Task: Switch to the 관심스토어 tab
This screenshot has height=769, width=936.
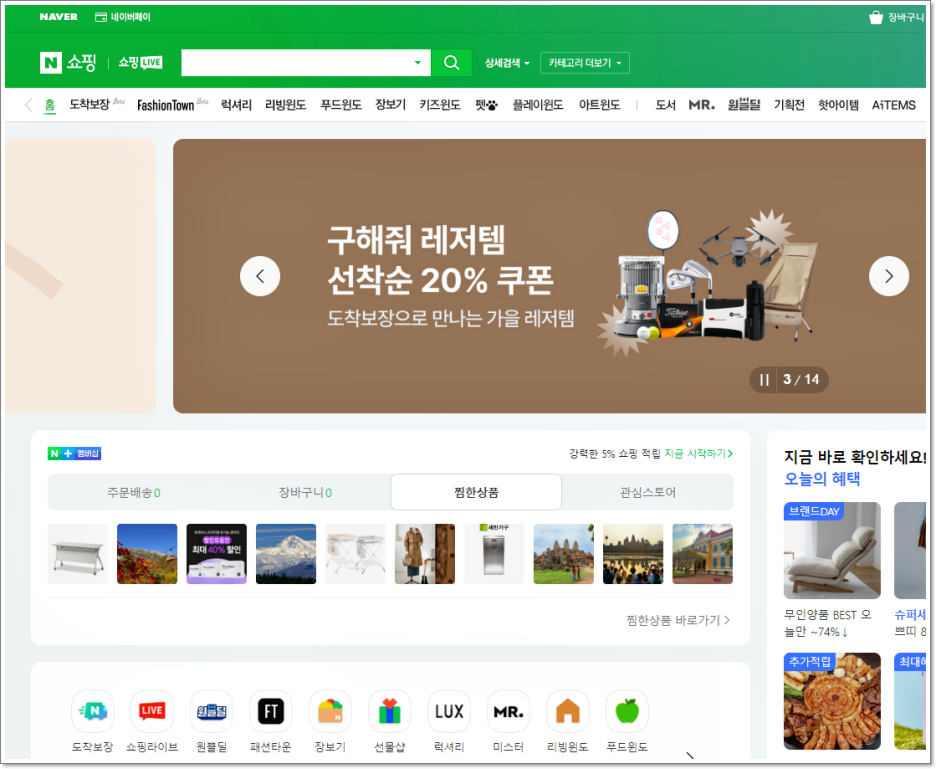Action: tap(648, 493)
